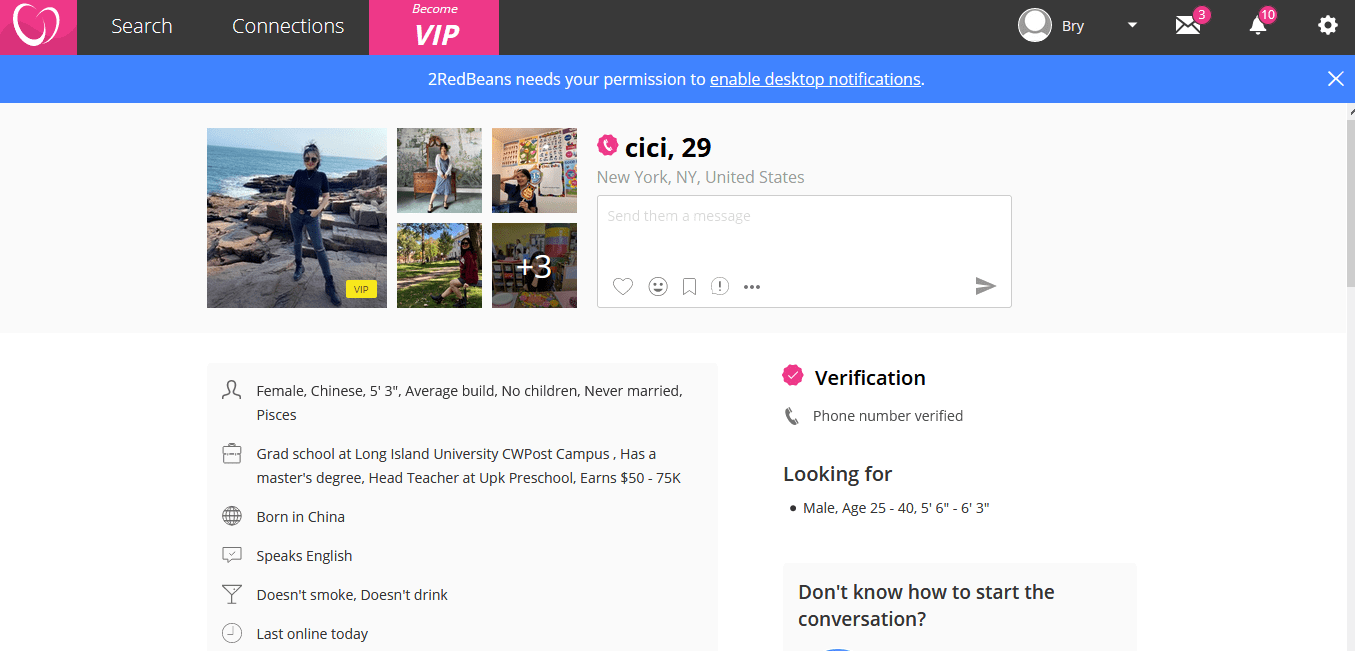This screenshot has height=651, width=1355.
Task: Click the Female, Chinese basic info text
Action: point(469,403)
